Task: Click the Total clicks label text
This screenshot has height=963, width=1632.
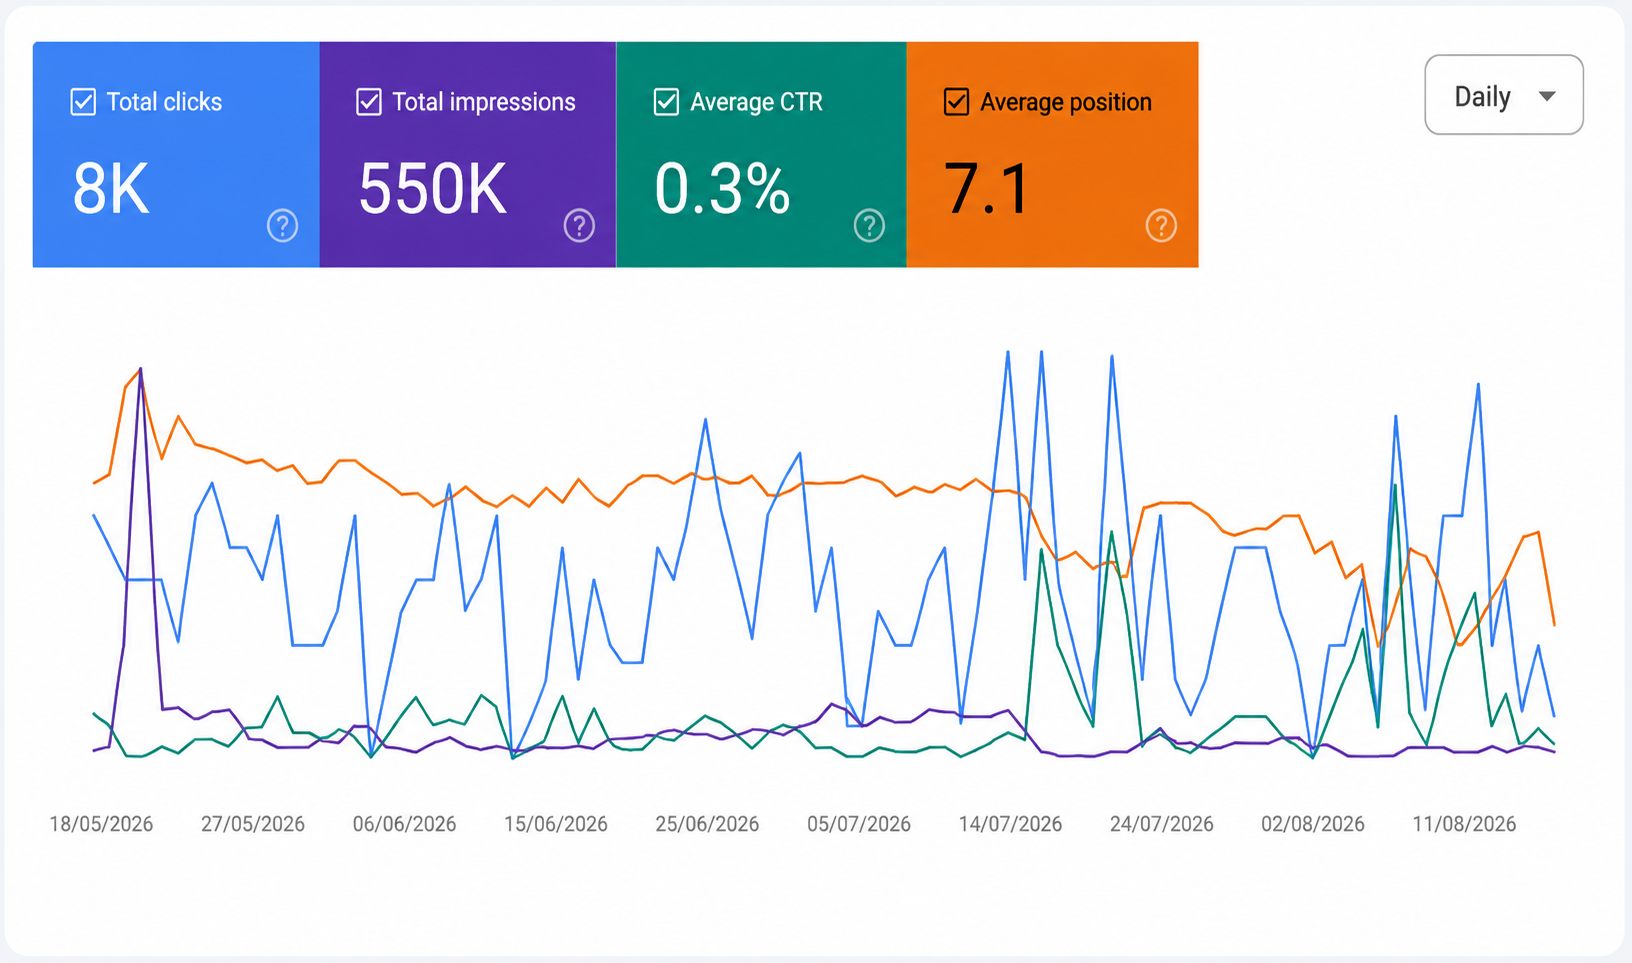Action: 164,102
